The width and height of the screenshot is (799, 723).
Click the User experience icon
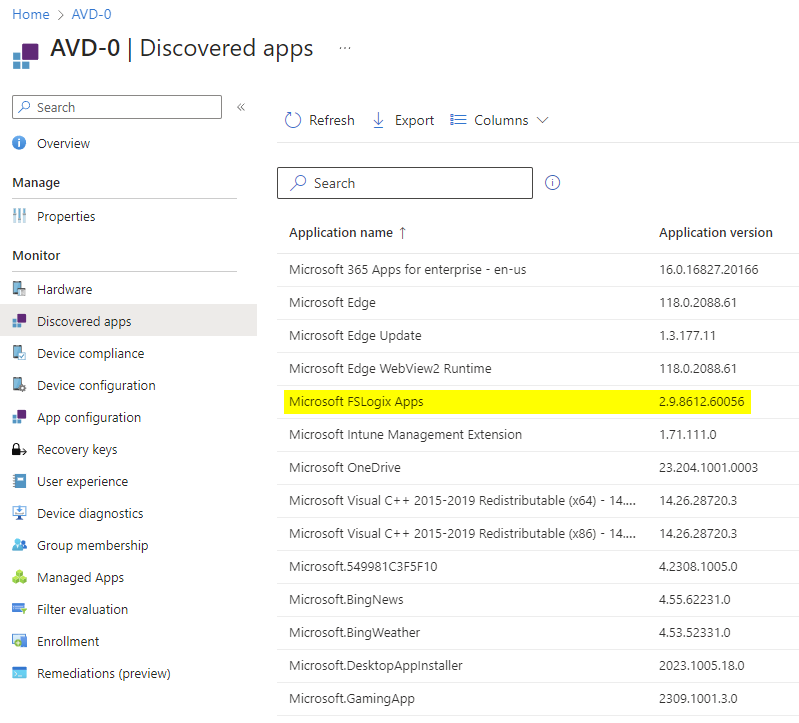tap(19, 481)
